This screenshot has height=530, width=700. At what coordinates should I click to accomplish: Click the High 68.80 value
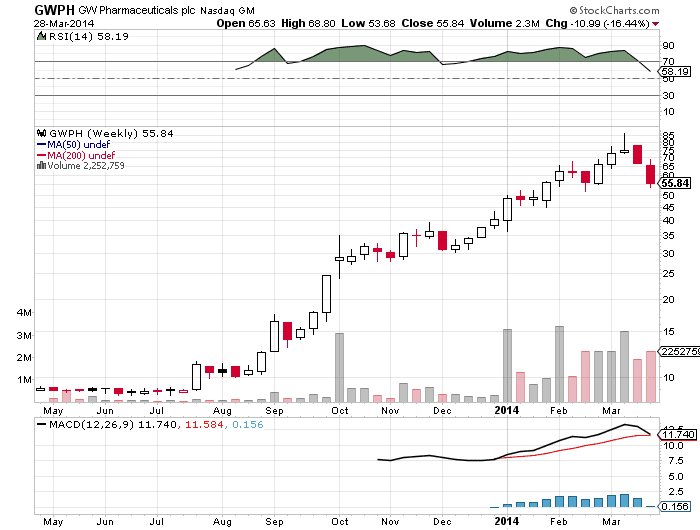point(308,23)
